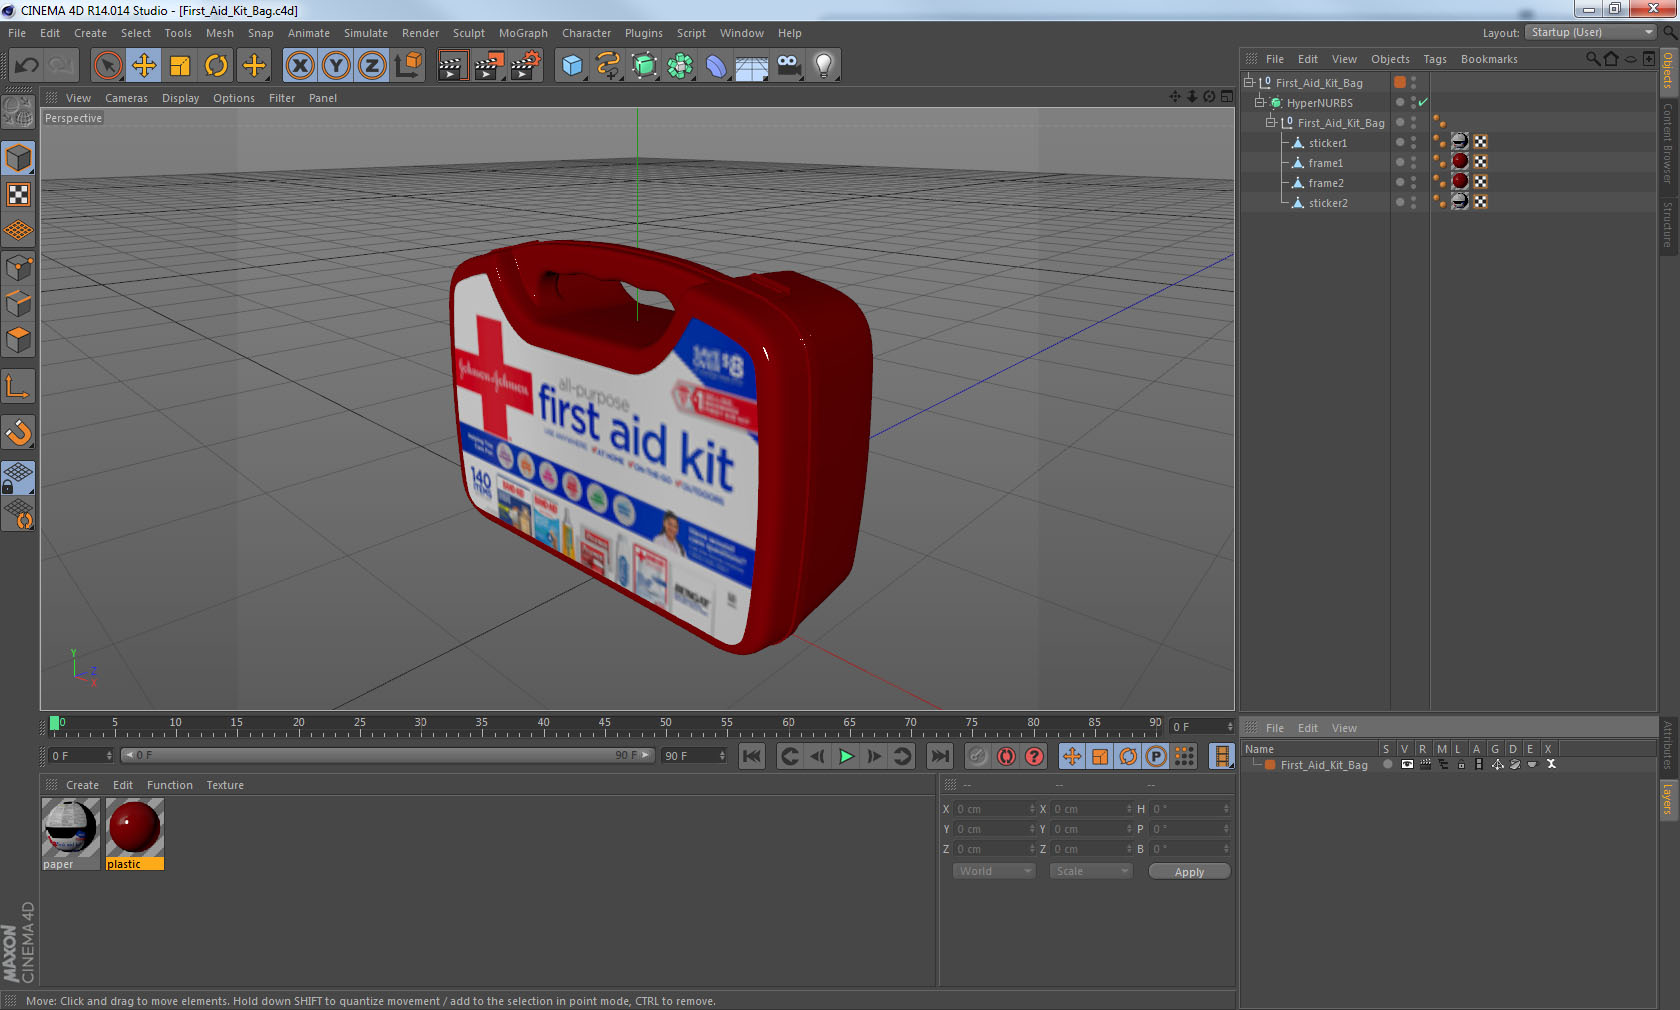Toggle sticker1 visibility dots

click(1413, 142)
